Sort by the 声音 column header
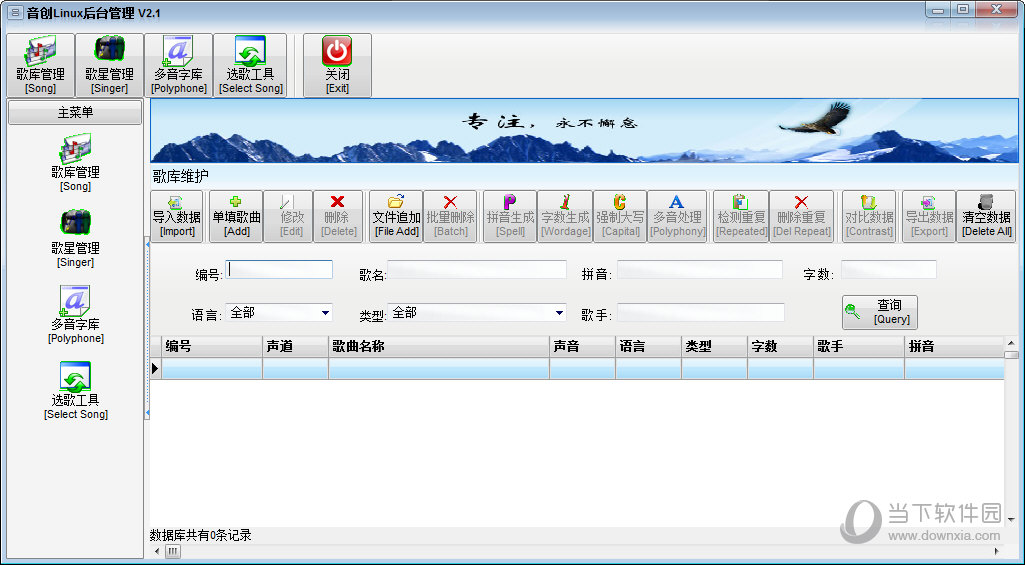Viewport: 1025px width, 565px height. [x=582, y=347]
